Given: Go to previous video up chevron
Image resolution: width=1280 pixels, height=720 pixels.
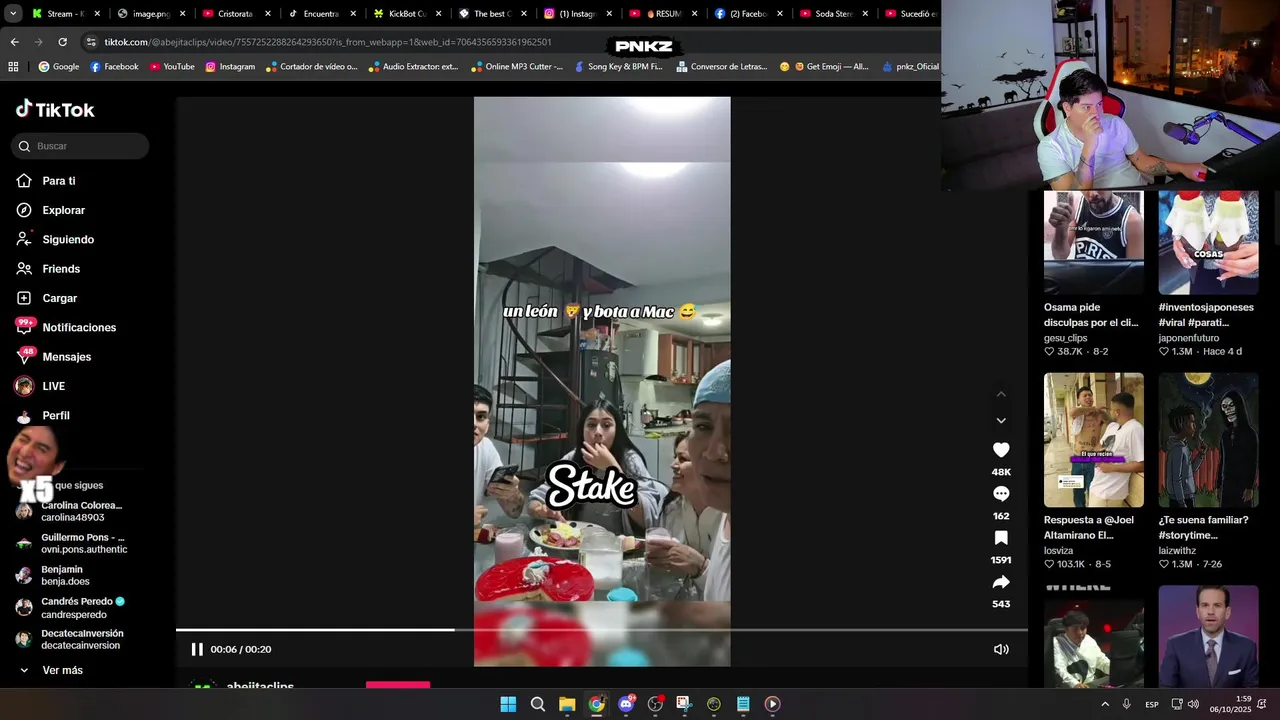Looking at the screenshot, I should [1001, 395].
